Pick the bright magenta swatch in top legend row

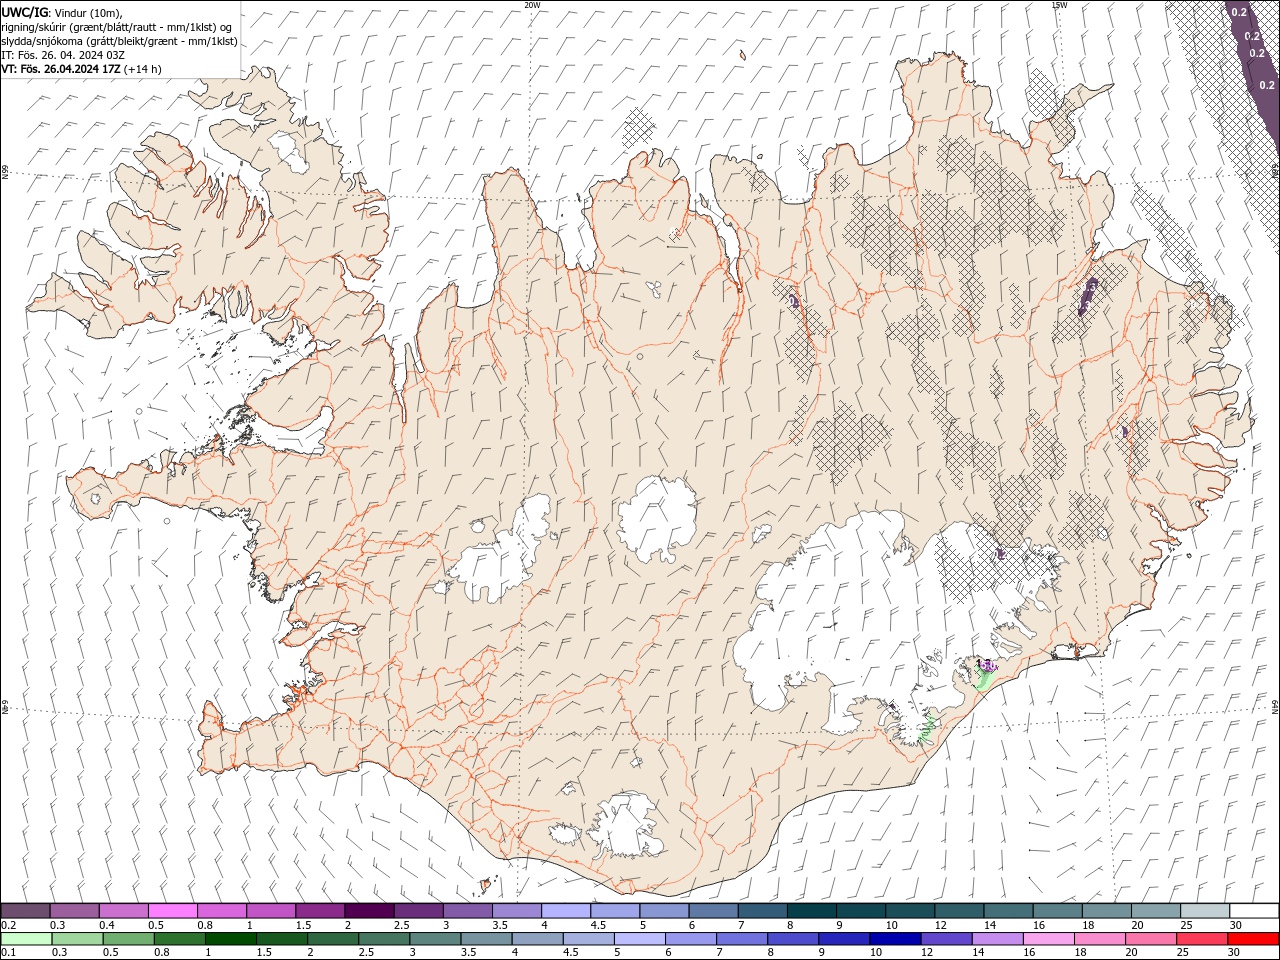172,910
